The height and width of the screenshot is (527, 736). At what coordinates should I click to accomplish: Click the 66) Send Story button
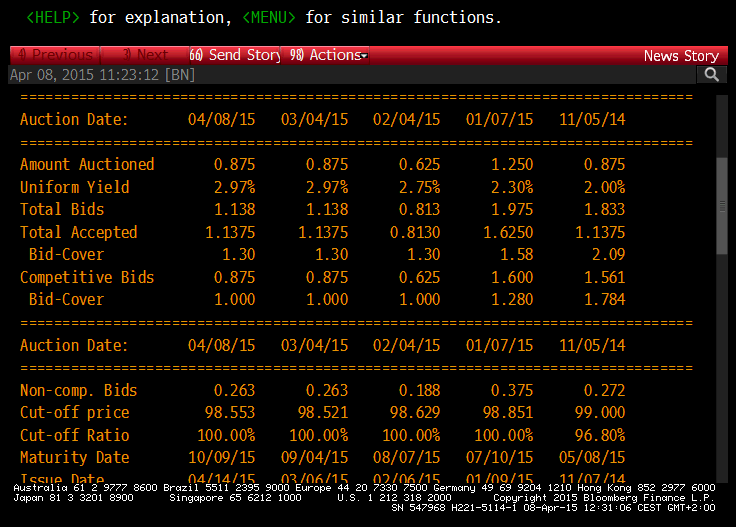tap(235, 55)
